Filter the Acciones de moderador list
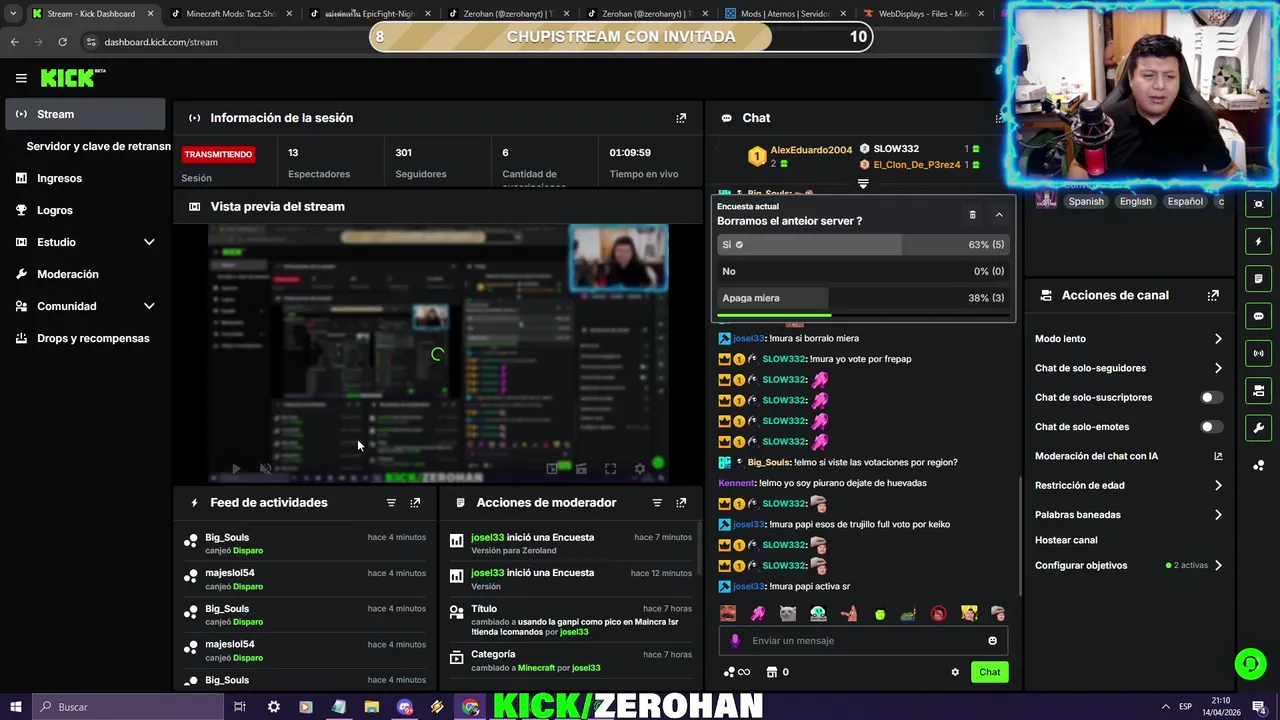This screenshot has height=720, width=1280. (657, 503)
